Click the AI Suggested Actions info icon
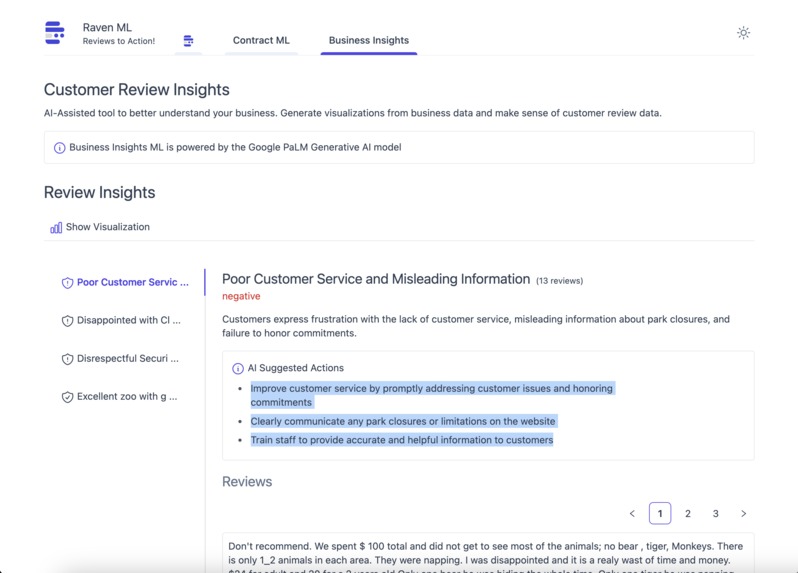The image size is (798, 573). click(238, 368)
